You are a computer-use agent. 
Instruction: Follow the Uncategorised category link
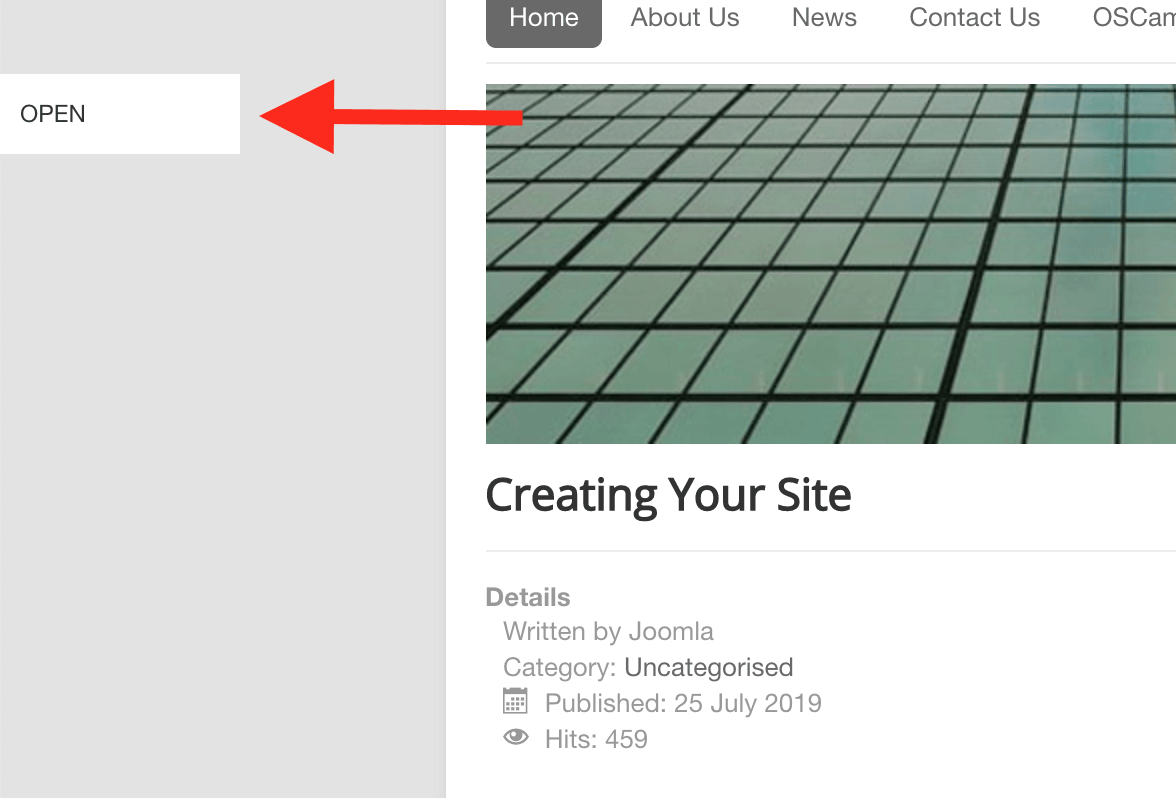tap(708, 667)
